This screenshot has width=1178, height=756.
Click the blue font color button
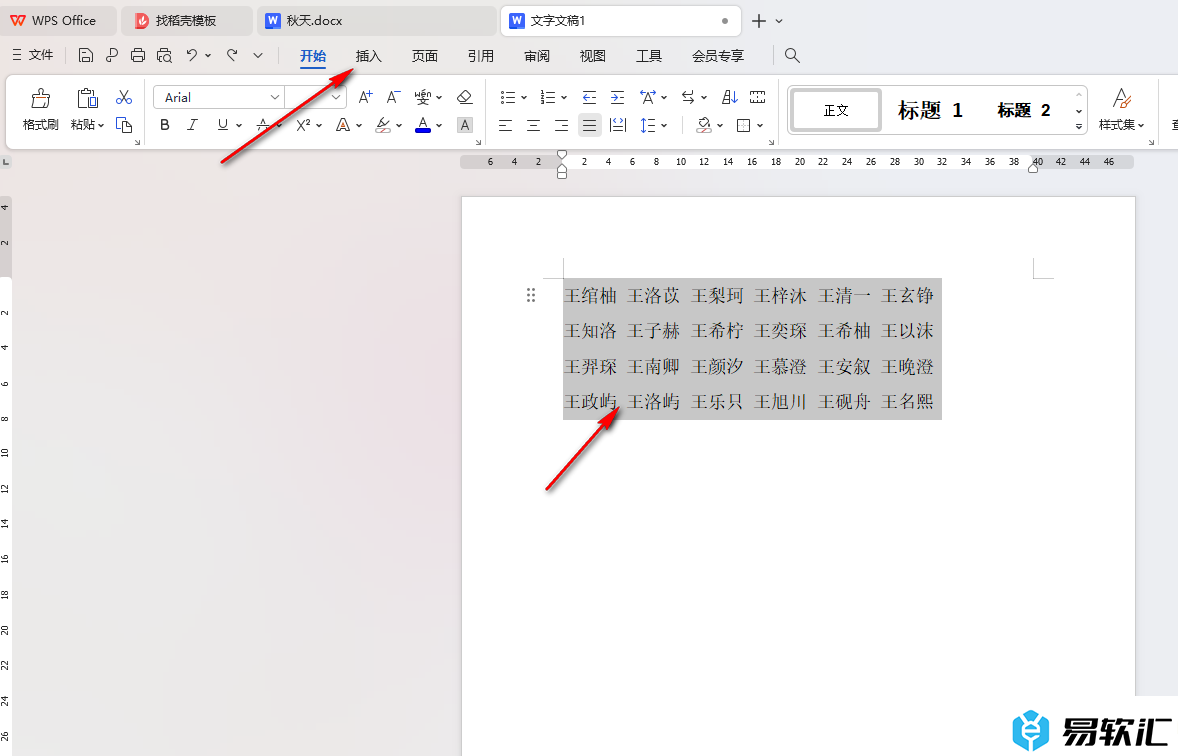click(423, 125)
